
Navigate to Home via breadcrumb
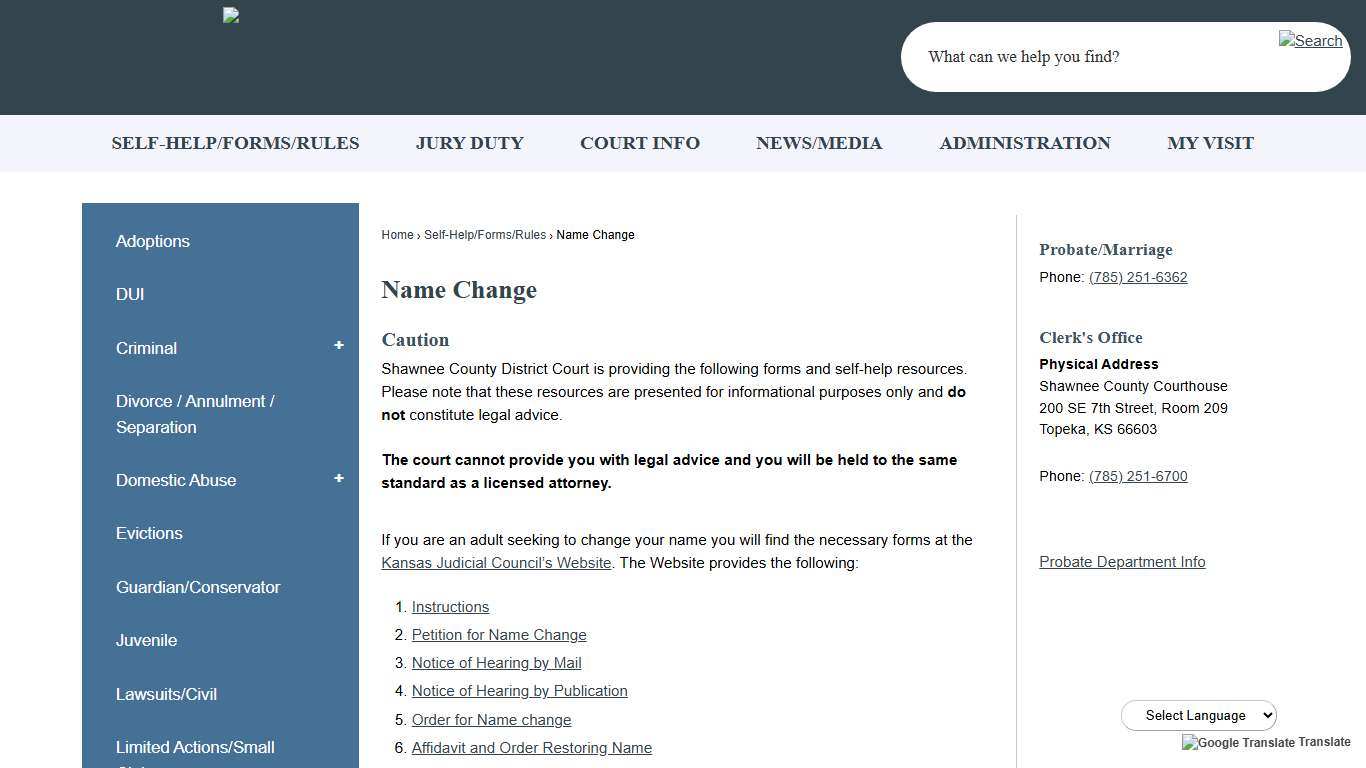(397, 235)
